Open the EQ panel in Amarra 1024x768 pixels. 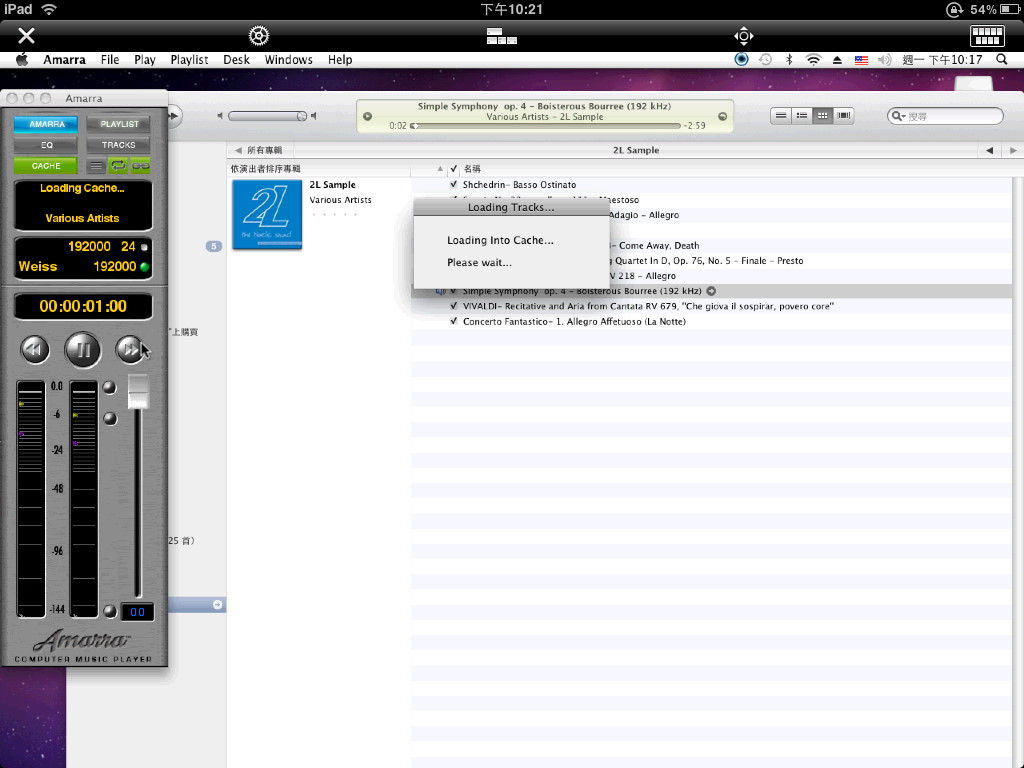point(46,144)
